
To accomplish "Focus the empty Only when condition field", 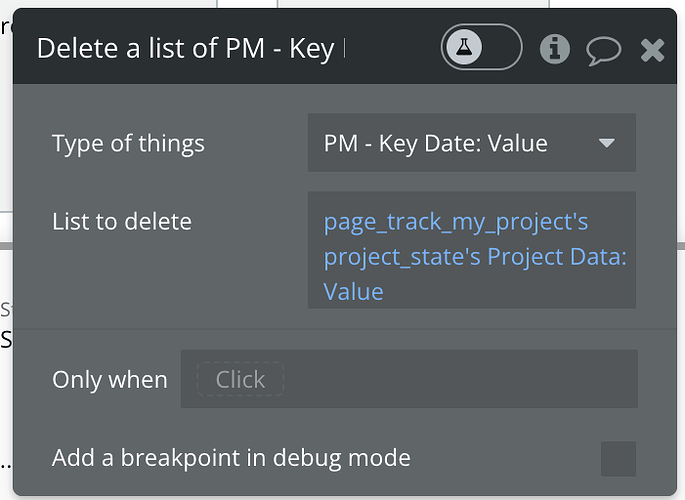I will click(x=460, y=379).
